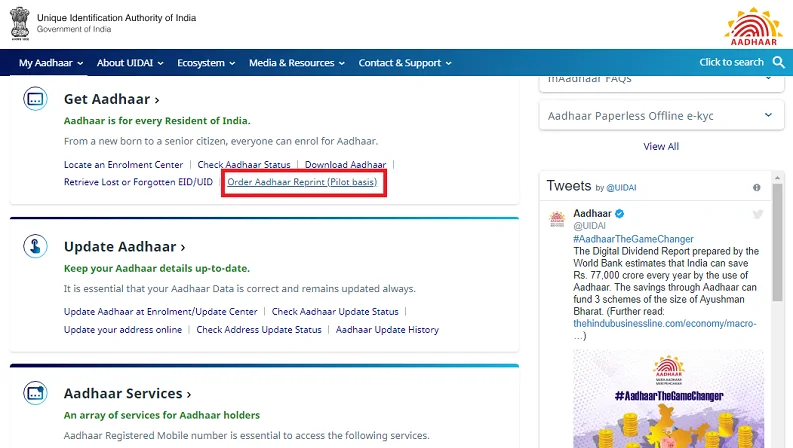Click the Aadhaar logo at top right
Image resolution: width=793 pixels, height=448 pixels.
pos(753,26)
